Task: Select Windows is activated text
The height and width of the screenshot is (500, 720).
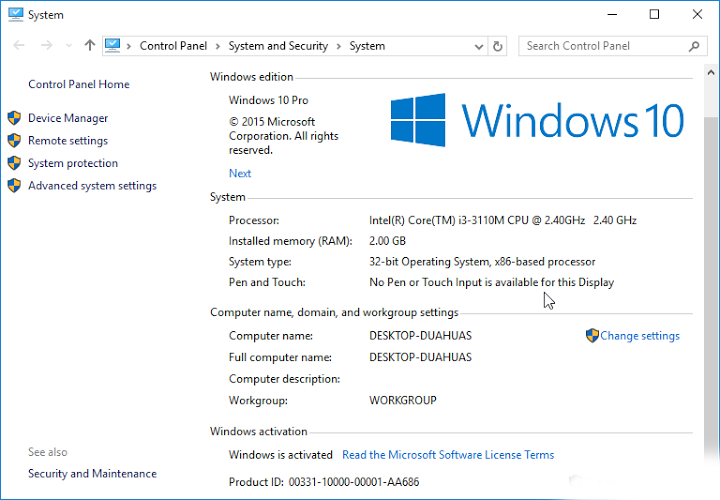Action: click(281, 455)
